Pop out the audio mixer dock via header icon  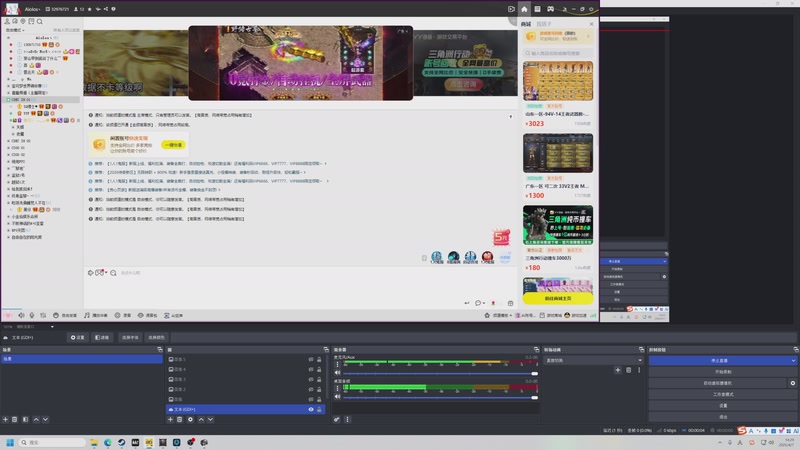tap(536, 349)
